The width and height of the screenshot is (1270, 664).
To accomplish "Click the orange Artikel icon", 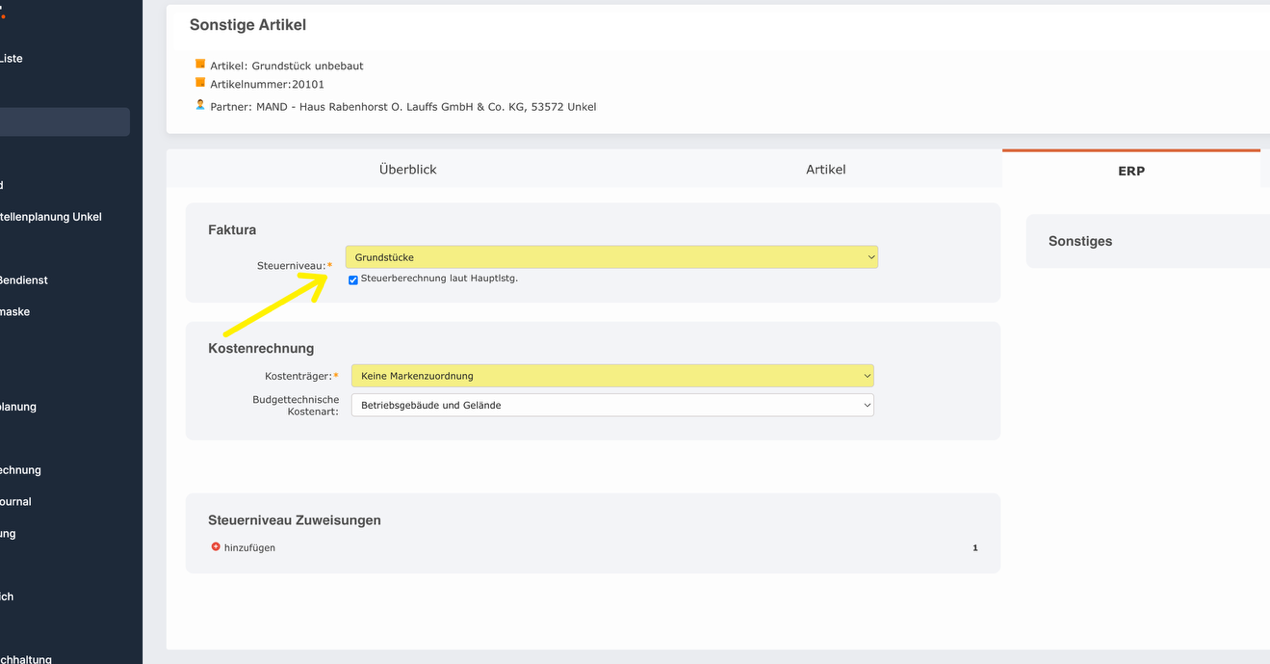I will pyautogui.click(x=200, y=64).
